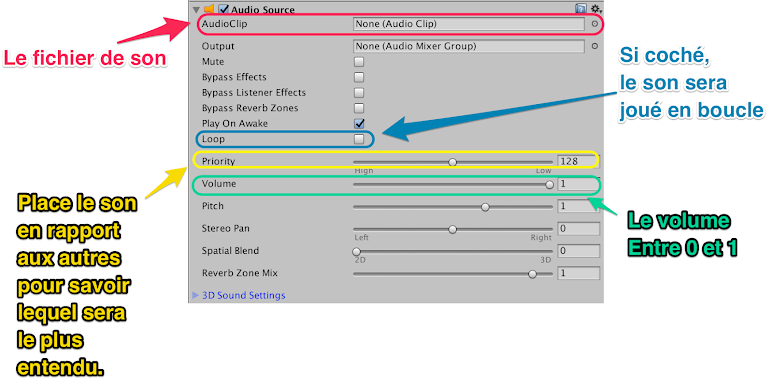Click the Priority value field showing 128
The height and width of the screenshot is (385, 773).
(578, 161)
